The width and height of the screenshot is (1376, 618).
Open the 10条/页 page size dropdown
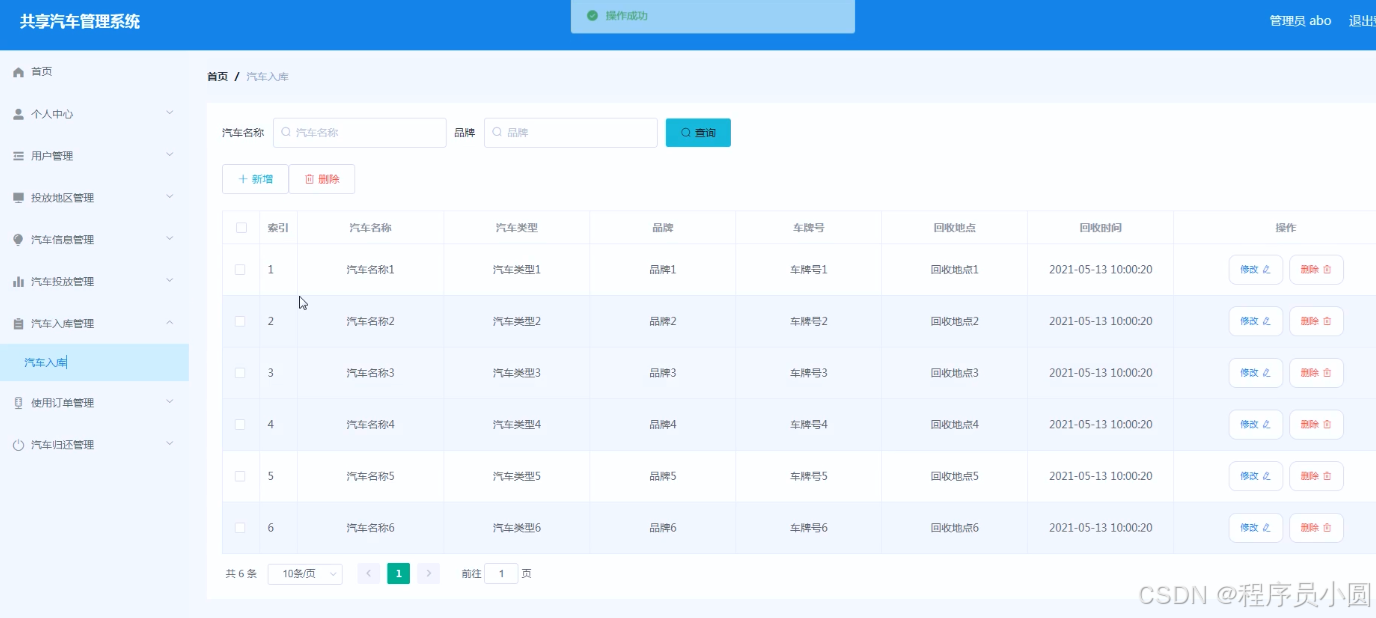point(304,573)
